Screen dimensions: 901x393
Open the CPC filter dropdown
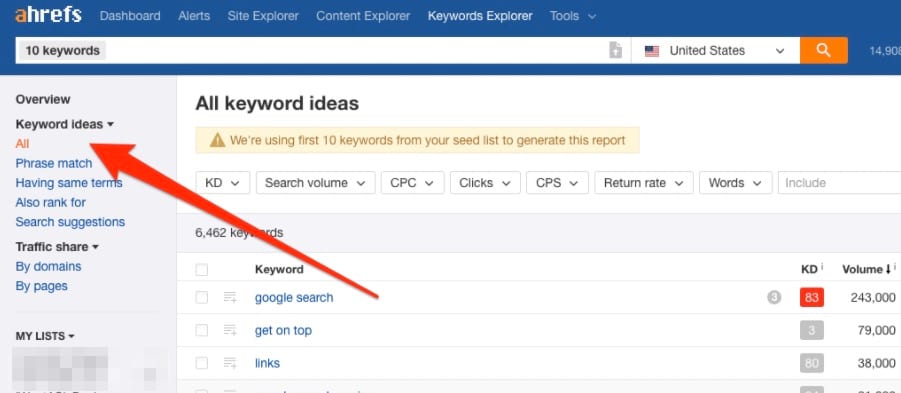[x=413, y=183]
